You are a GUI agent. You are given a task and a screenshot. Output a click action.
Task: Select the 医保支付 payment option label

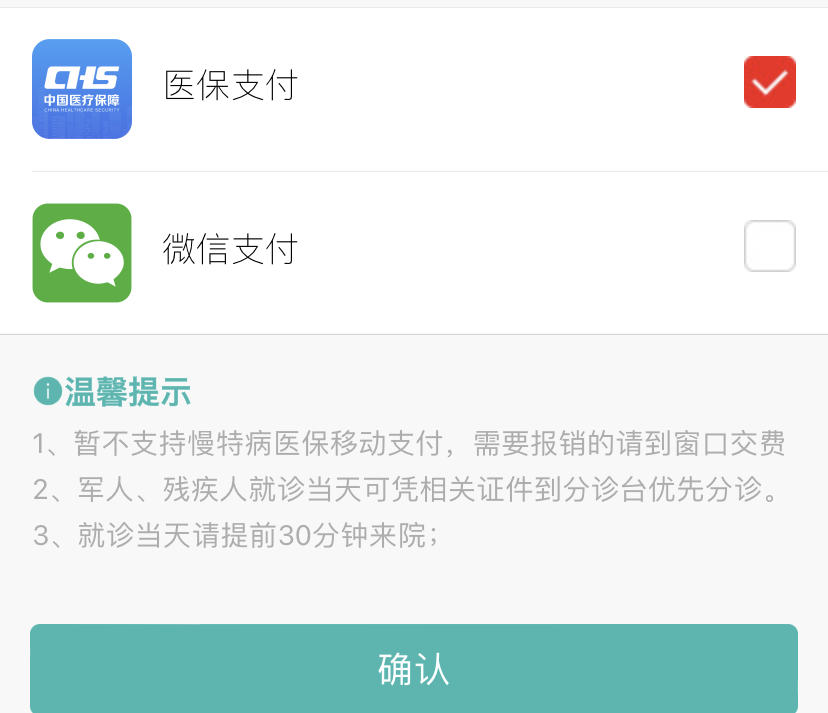point(231,85)
